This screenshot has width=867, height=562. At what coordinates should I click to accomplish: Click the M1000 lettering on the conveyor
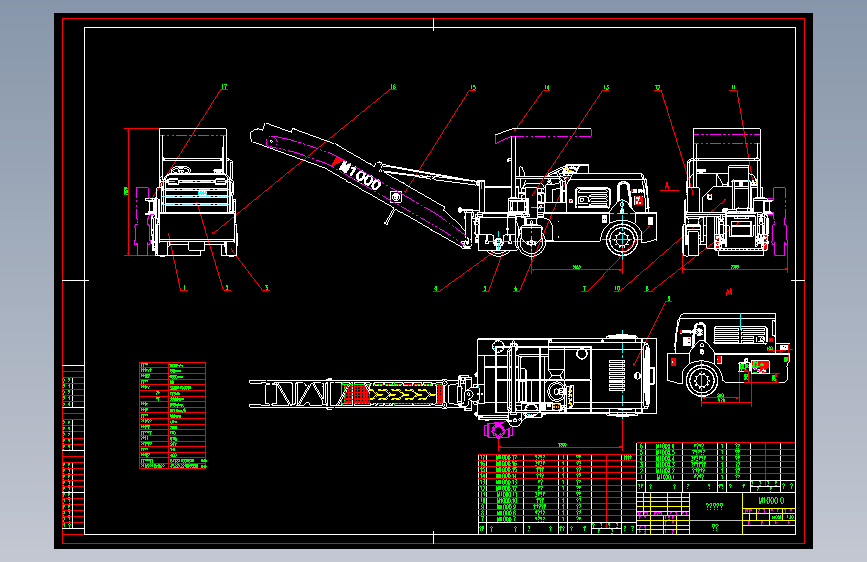click(358, 174)
